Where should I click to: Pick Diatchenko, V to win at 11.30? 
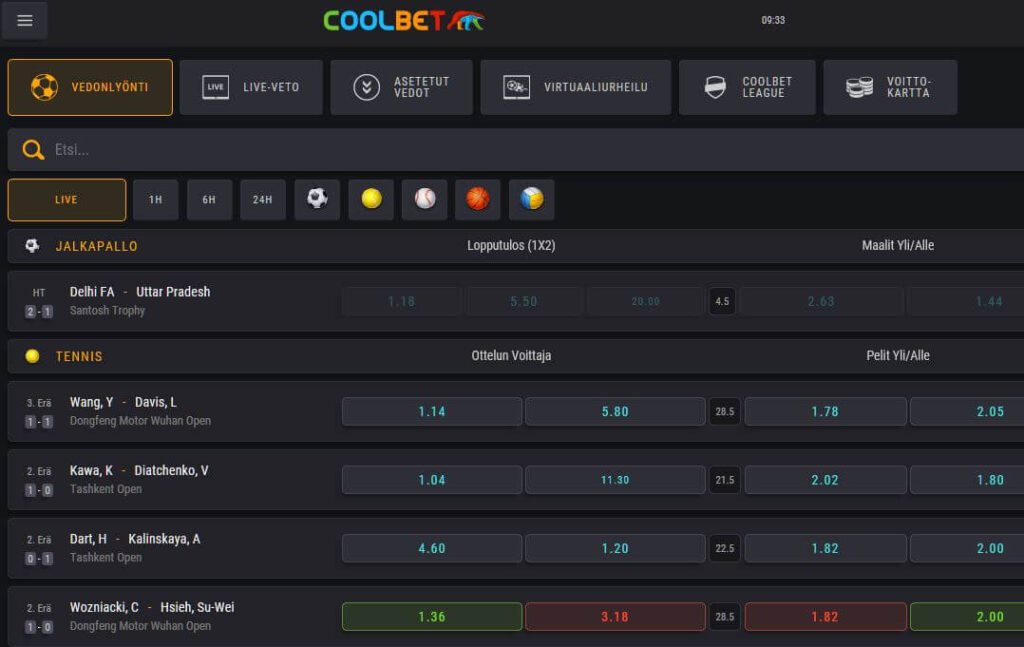pyautogui.click(x=615, y=480)
